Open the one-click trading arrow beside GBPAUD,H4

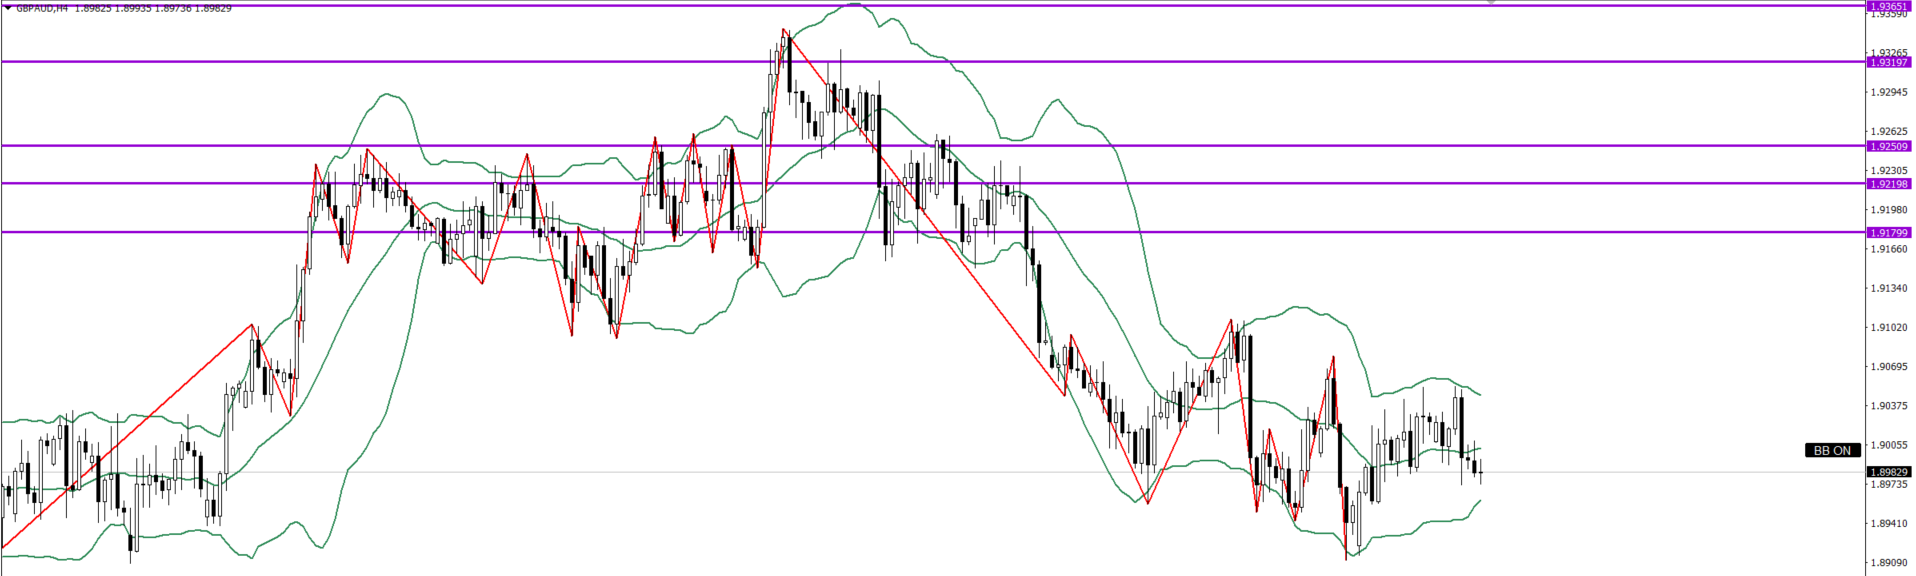coord(7,8)
